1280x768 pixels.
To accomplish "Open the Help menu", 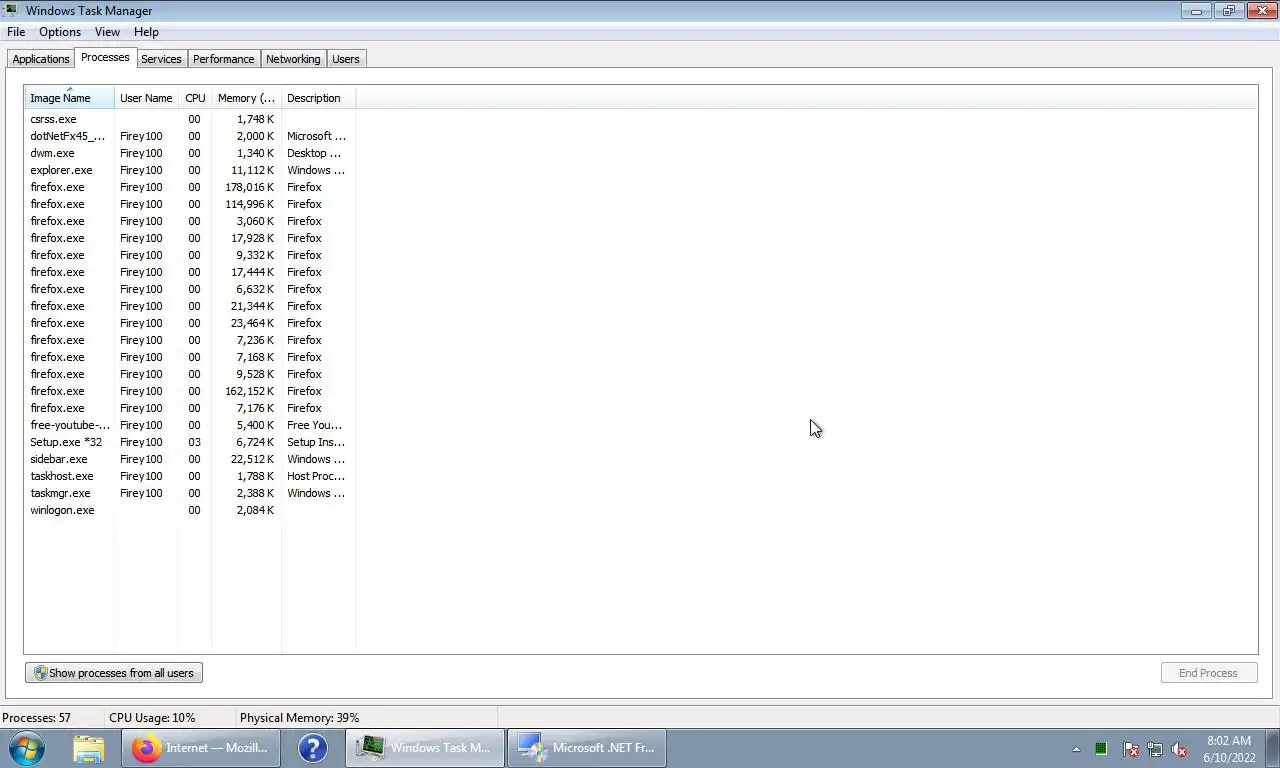I will tap(146, 32).
